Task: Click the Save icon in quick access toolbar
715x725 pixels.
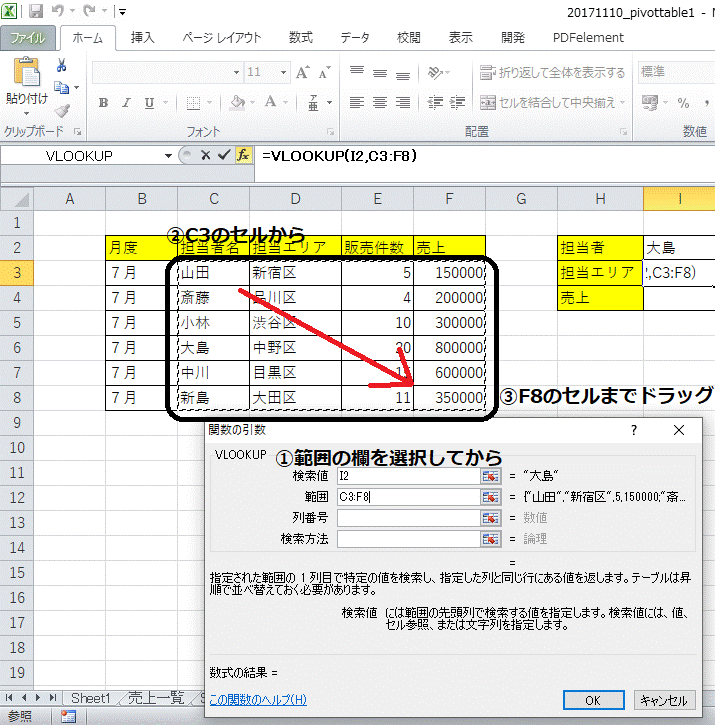Action: coord(37,13)
